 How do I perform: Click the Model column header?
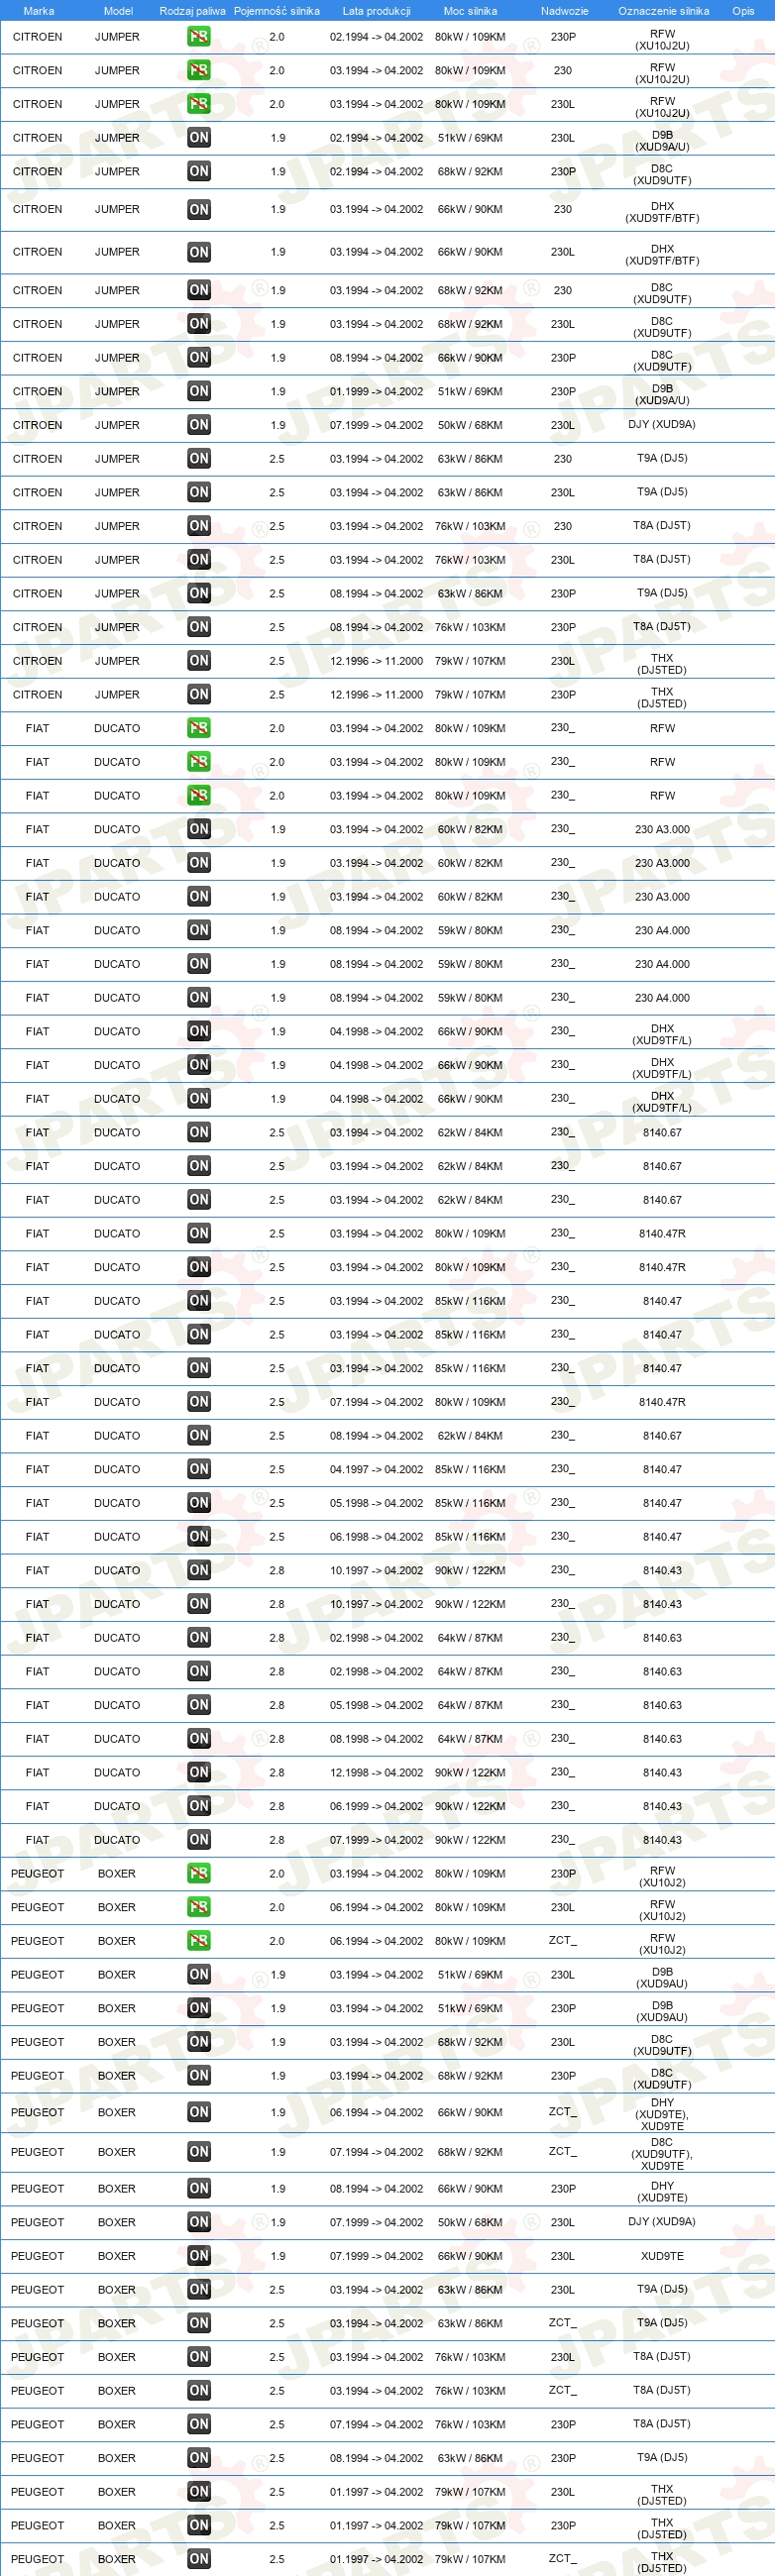click(x=118, y=11)
